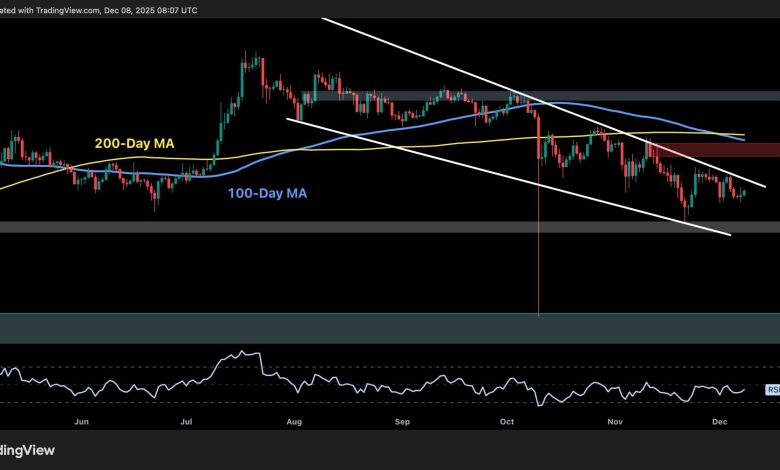This screenshot has width=780, height=470.
Task: Select the latest December candle on the chart
Action: click(x=743, y=191)
